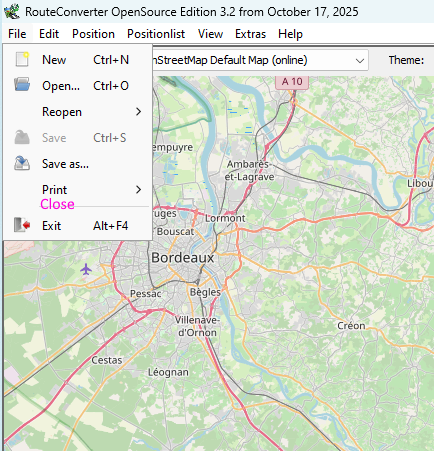Click the Cestas label on the map
This screenshot has height=451, width=434.
(107, 360)
